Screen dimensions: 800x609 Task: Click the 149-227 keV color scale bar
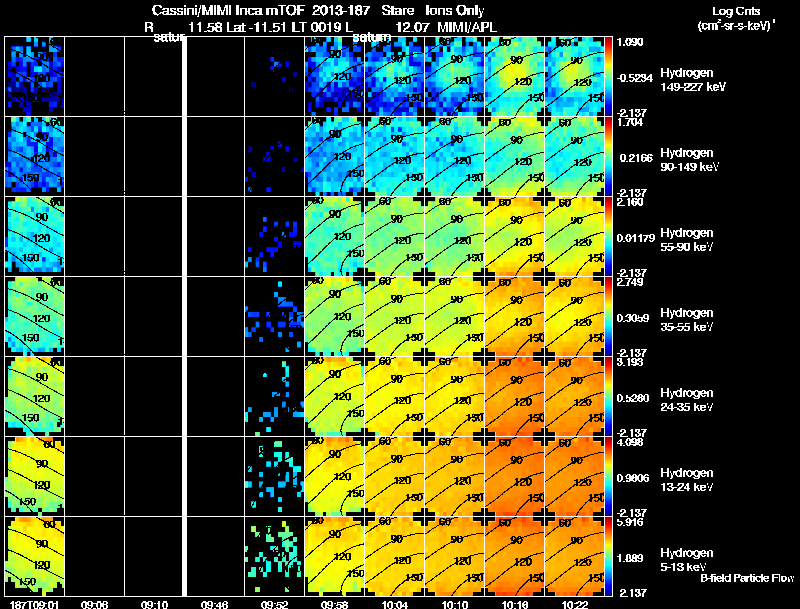(x=608, y=76)
